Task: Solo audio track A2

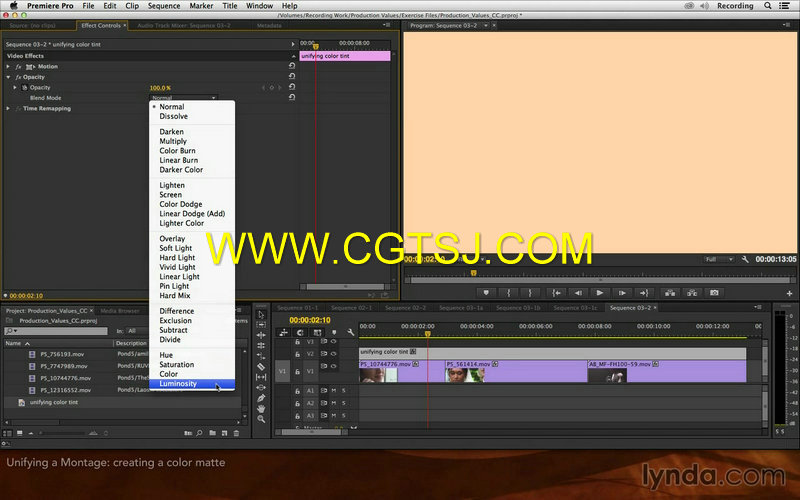Action: point(343,403)
